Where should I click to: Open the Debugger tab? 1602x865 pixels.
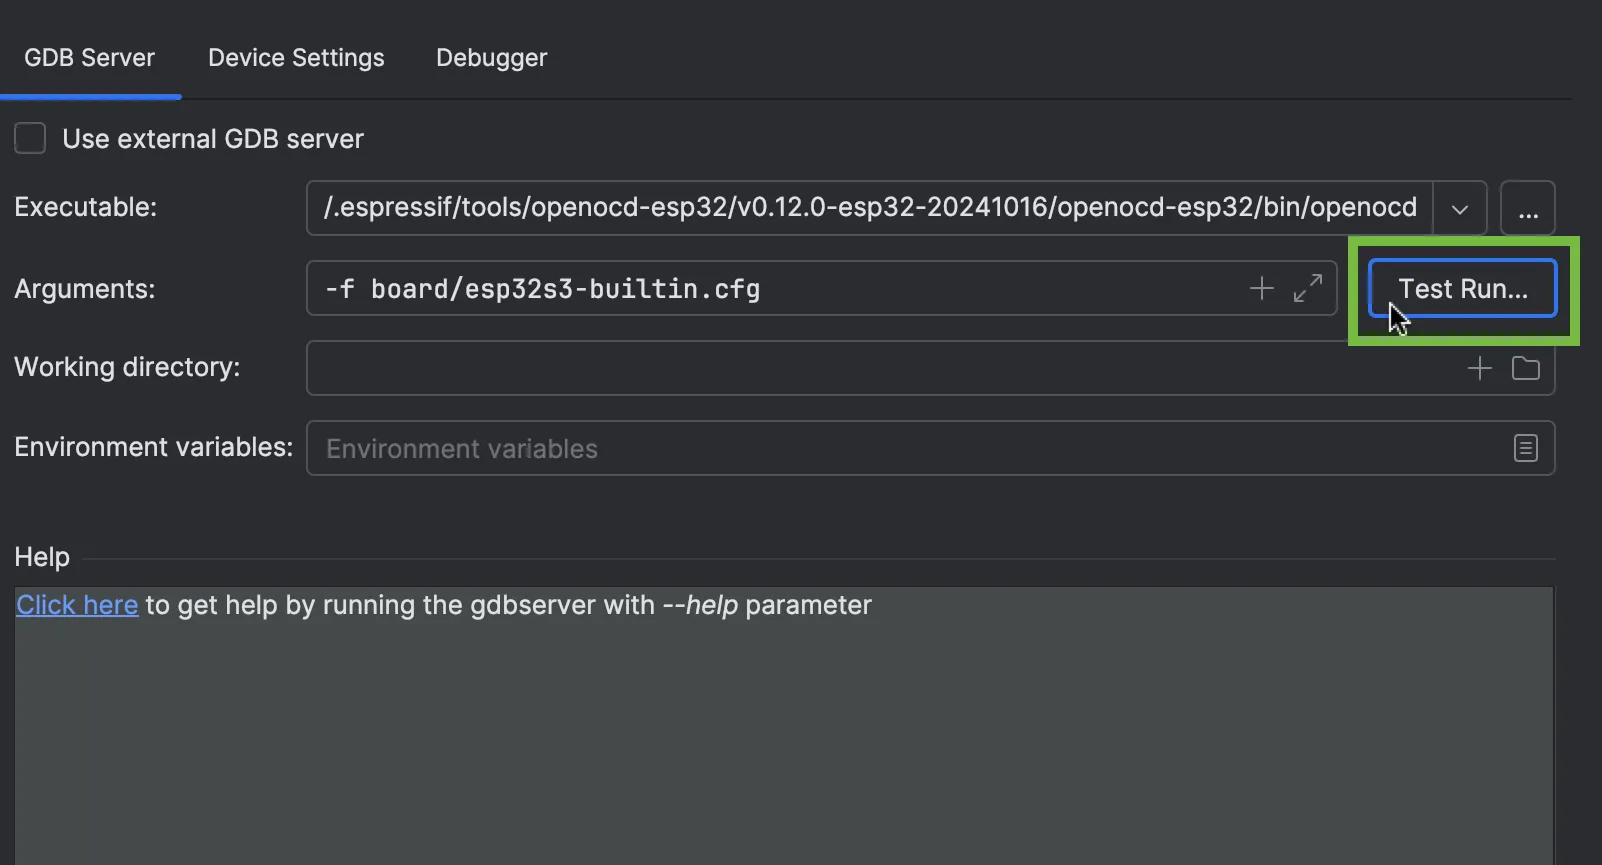(491, 58)
